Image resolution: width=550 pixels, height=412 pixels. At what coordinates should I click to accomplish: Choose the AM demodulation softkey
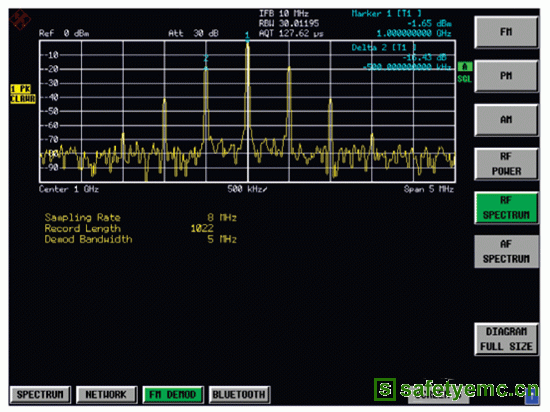click(x=506, y=120)
